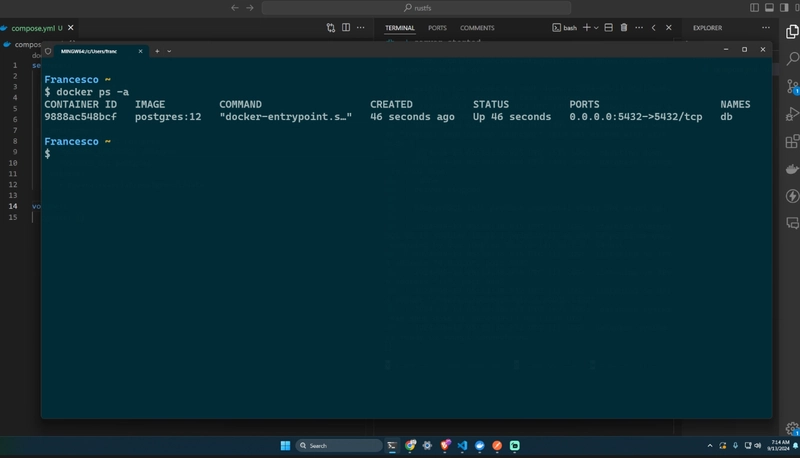Open Git Bash tab list dropdown chevron
Screen dimensions: 800x458
(x=169, y=51)
